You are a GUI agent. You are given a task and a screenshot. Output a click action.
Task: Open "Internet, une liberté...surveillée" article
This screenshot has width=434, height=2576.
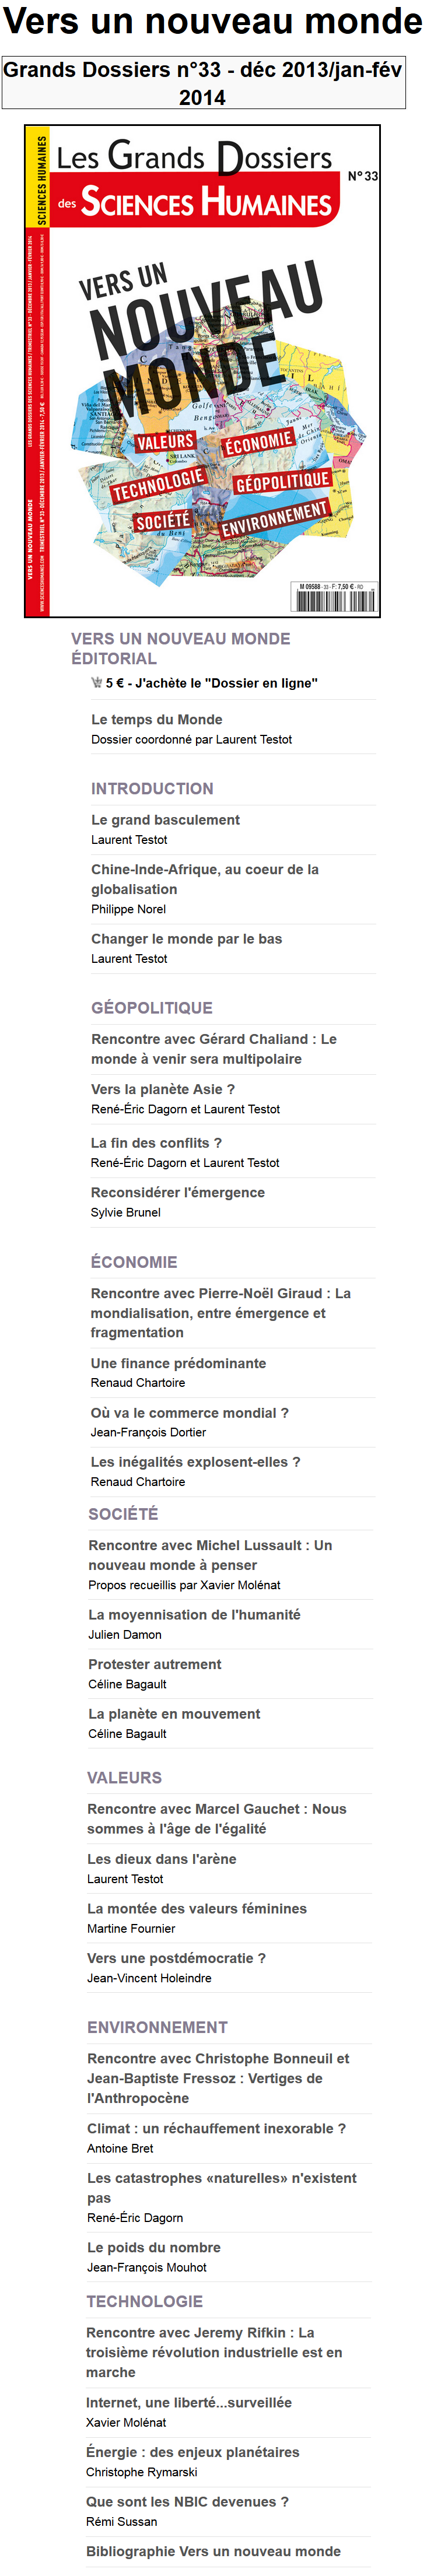click(189, 2402)
